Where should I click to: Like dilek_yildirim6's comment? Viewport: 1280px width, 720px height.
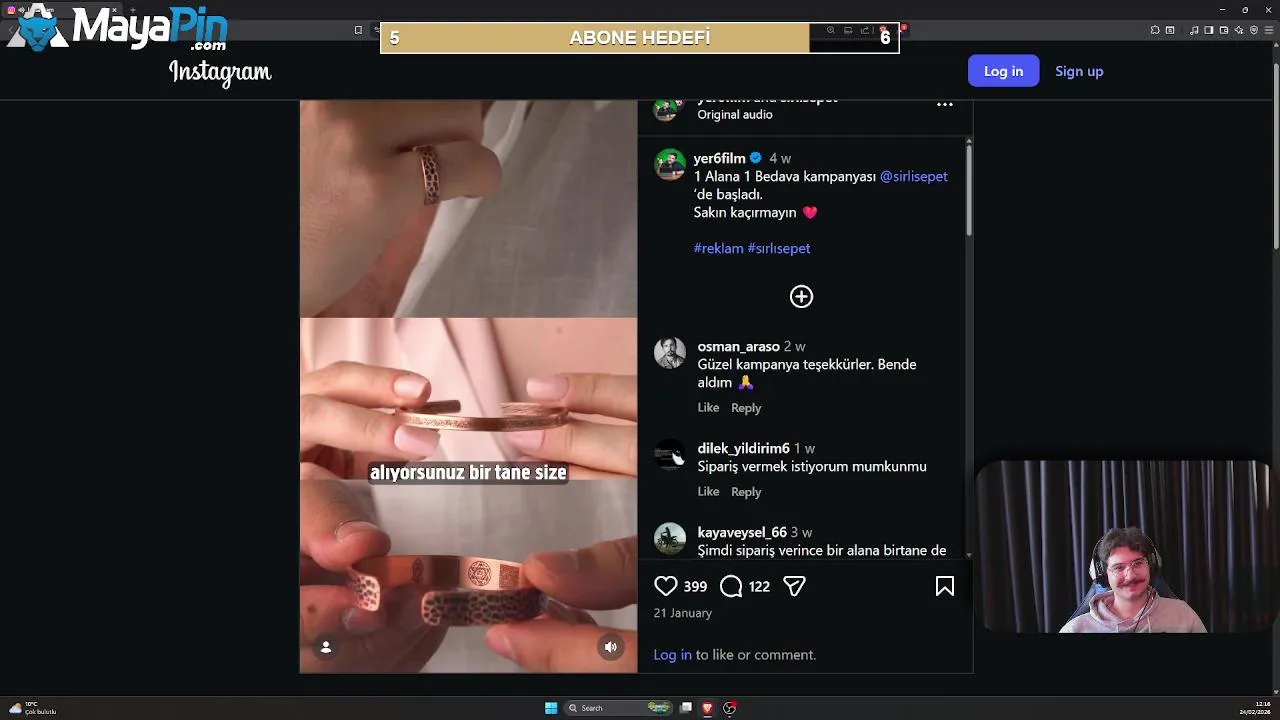(708, 492)
